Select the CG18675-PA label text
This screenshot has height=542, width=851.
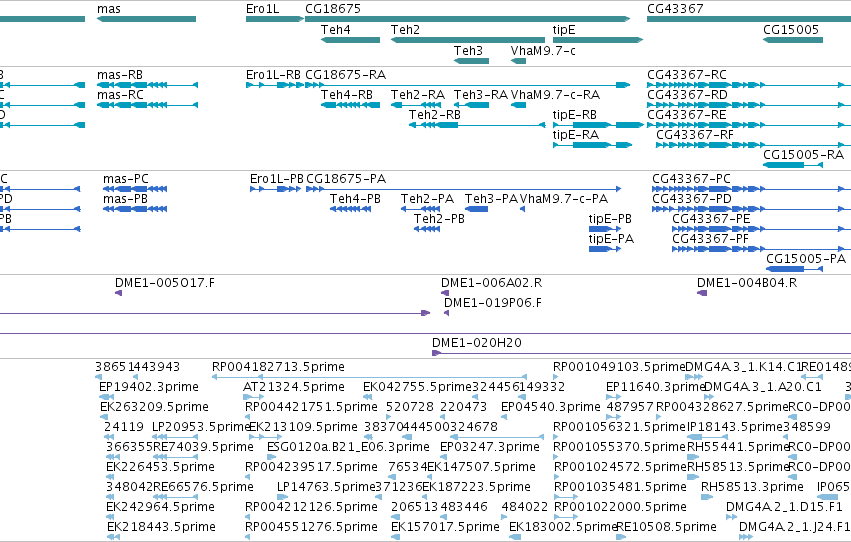346,178
